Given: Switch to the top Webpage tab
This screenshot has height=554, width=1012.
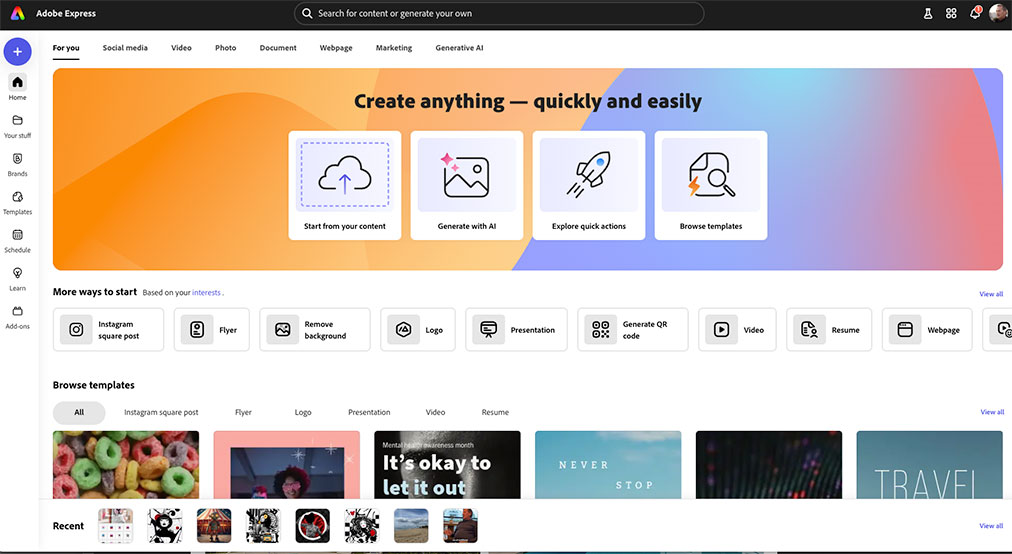Looking at the screenshot, I should (x=336, y=48).
